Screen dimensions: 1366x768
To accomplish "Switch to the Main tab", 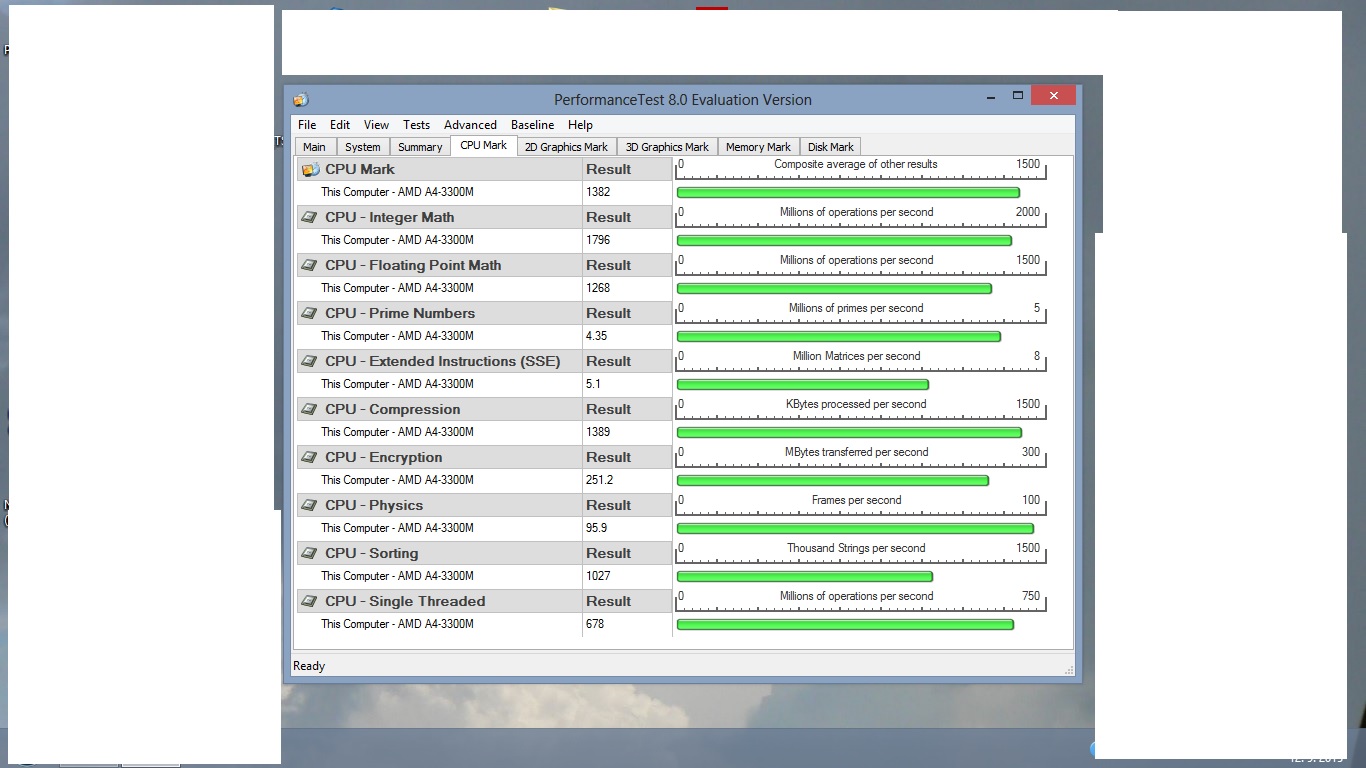I will pyautogui.click(x=314, y=147).
